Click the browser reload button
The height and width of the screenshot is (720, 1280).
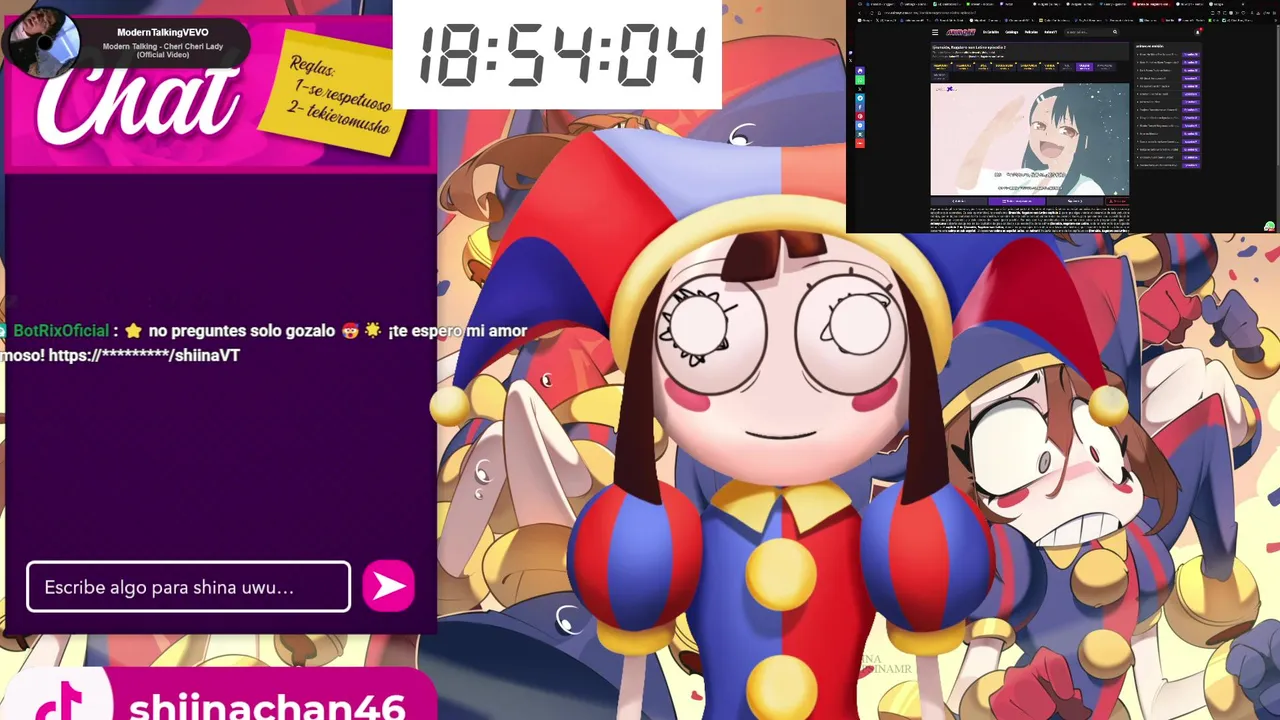click(x=871, y=13)
